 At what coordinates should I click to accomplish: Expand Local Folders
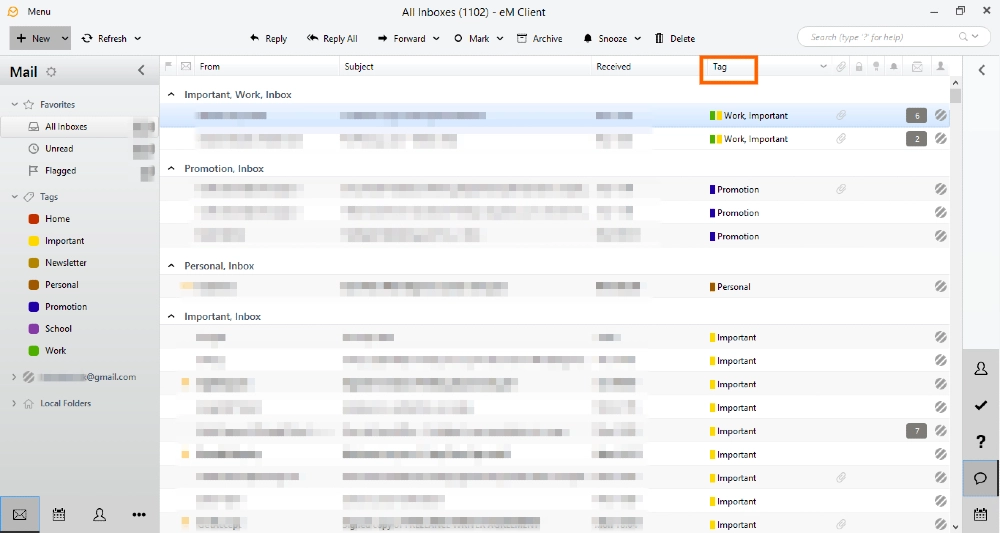(x=14, y=403)
